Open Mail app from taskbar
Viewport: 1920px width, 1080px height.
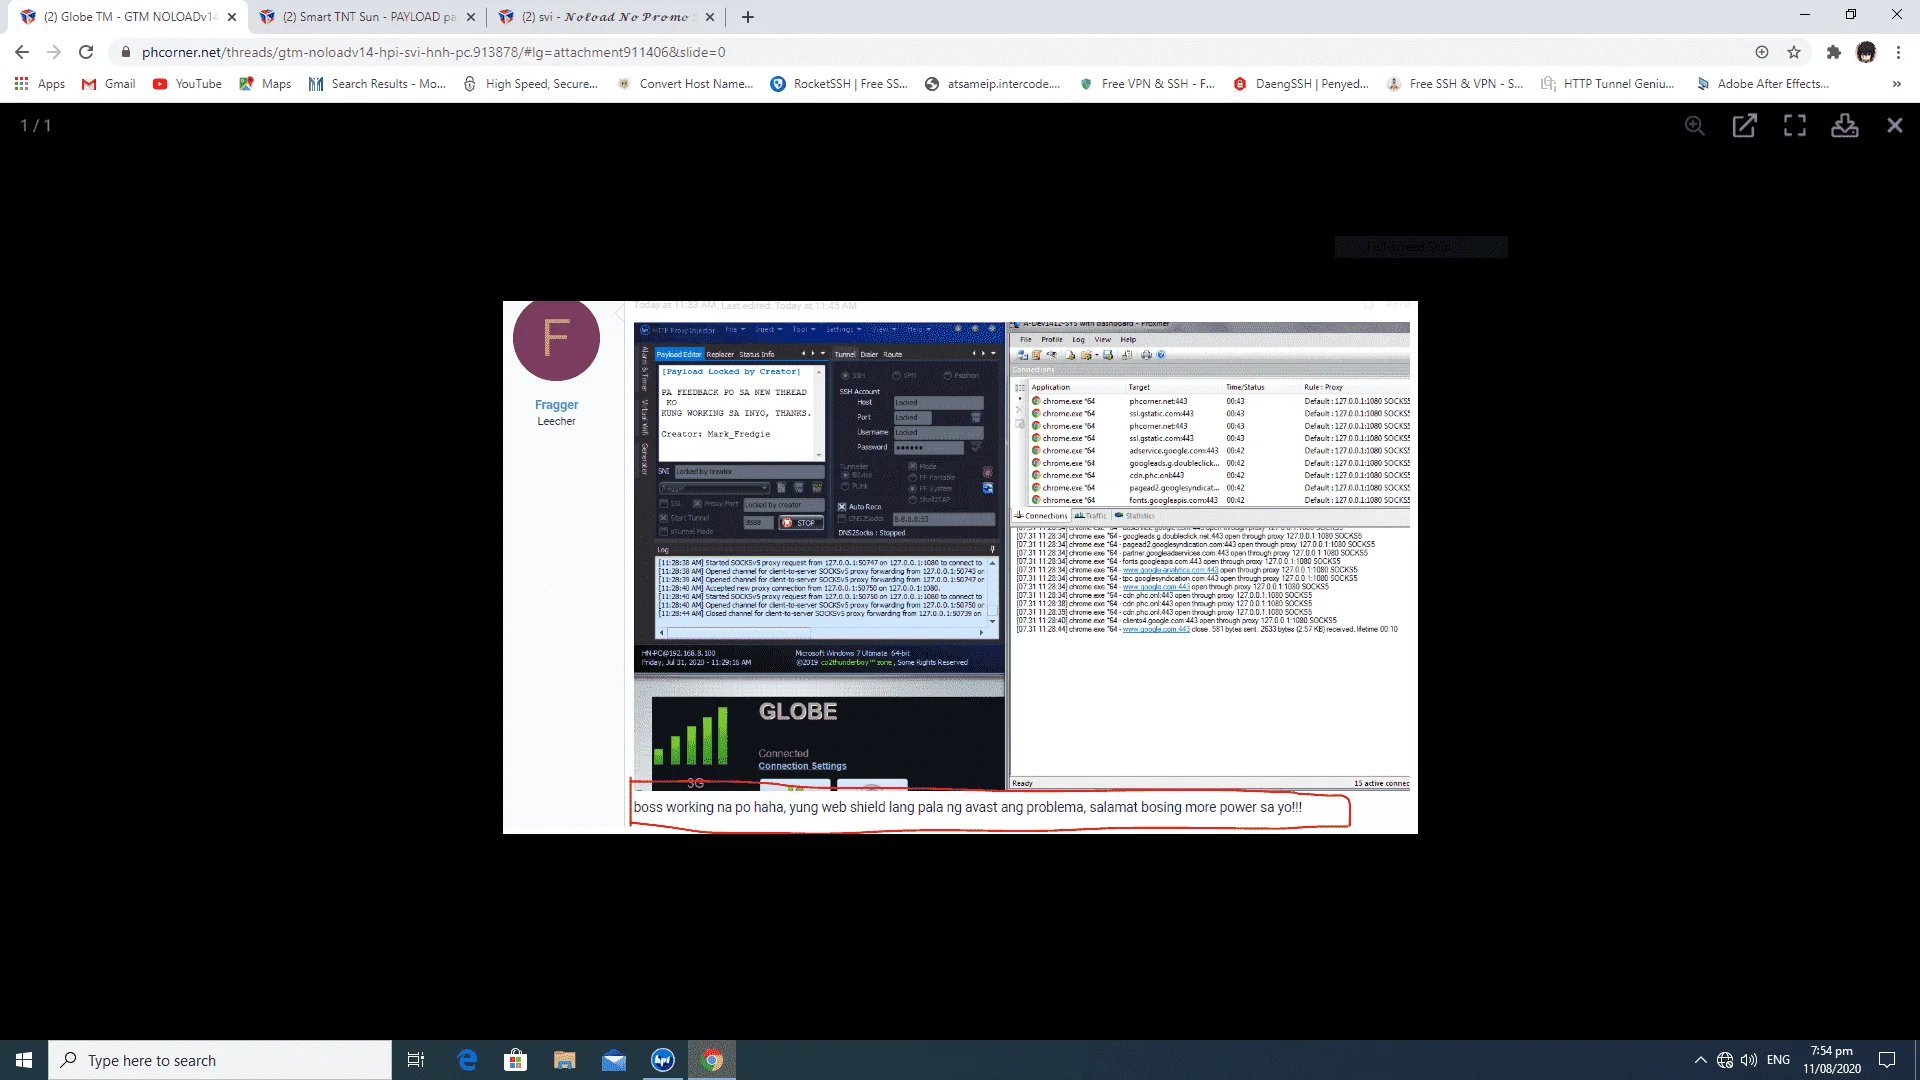[x=614, y=1060]
